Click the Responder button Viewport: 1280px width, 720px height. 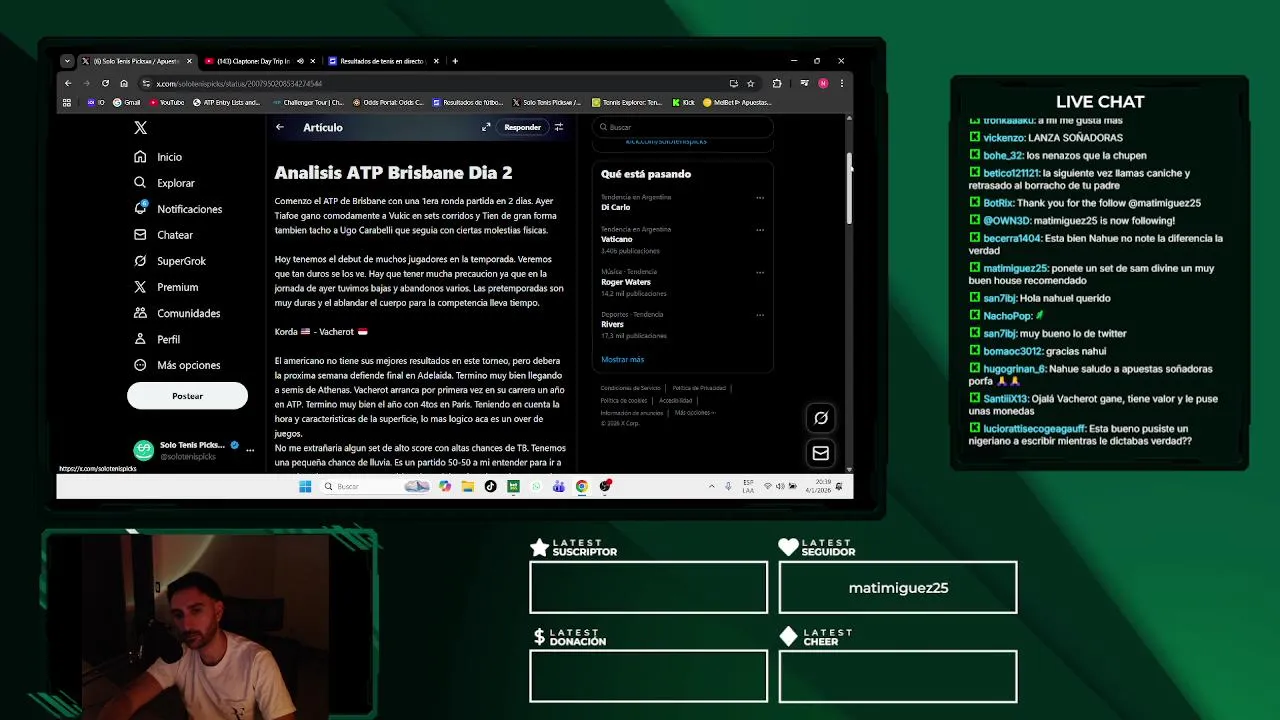coord(522,127)
